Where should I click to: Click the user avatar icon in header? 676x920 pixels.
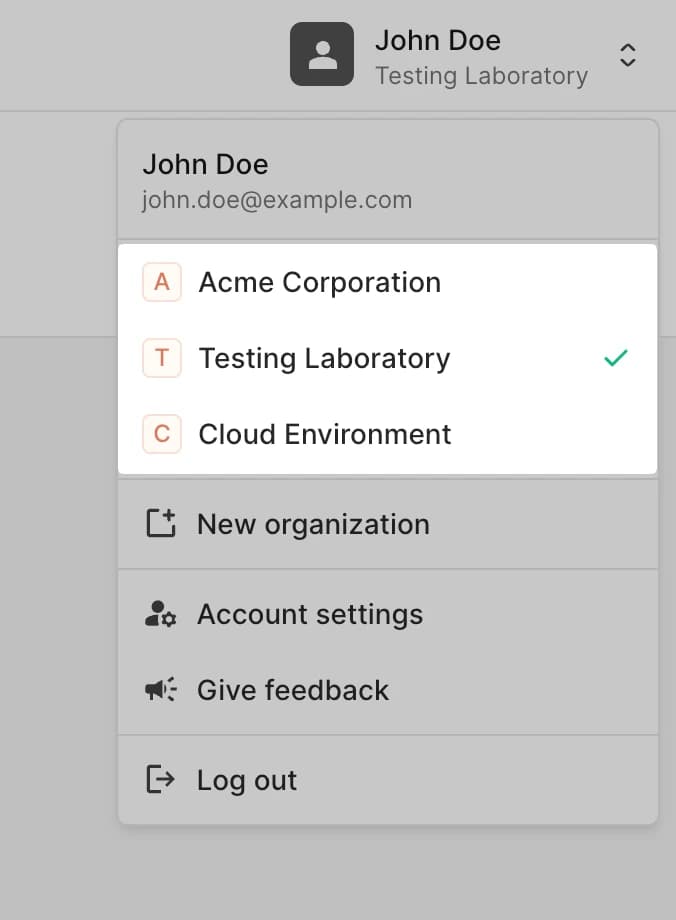coord(321,54)
